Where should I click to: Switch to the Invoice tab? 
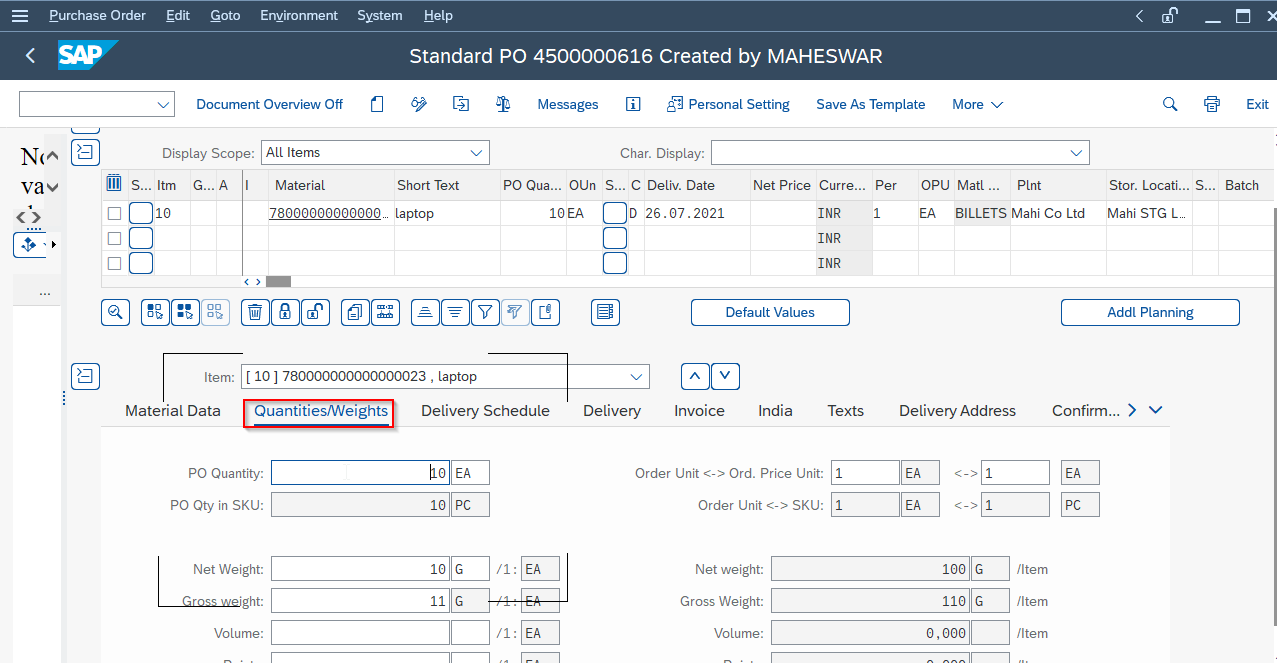(x=699, y=411)
